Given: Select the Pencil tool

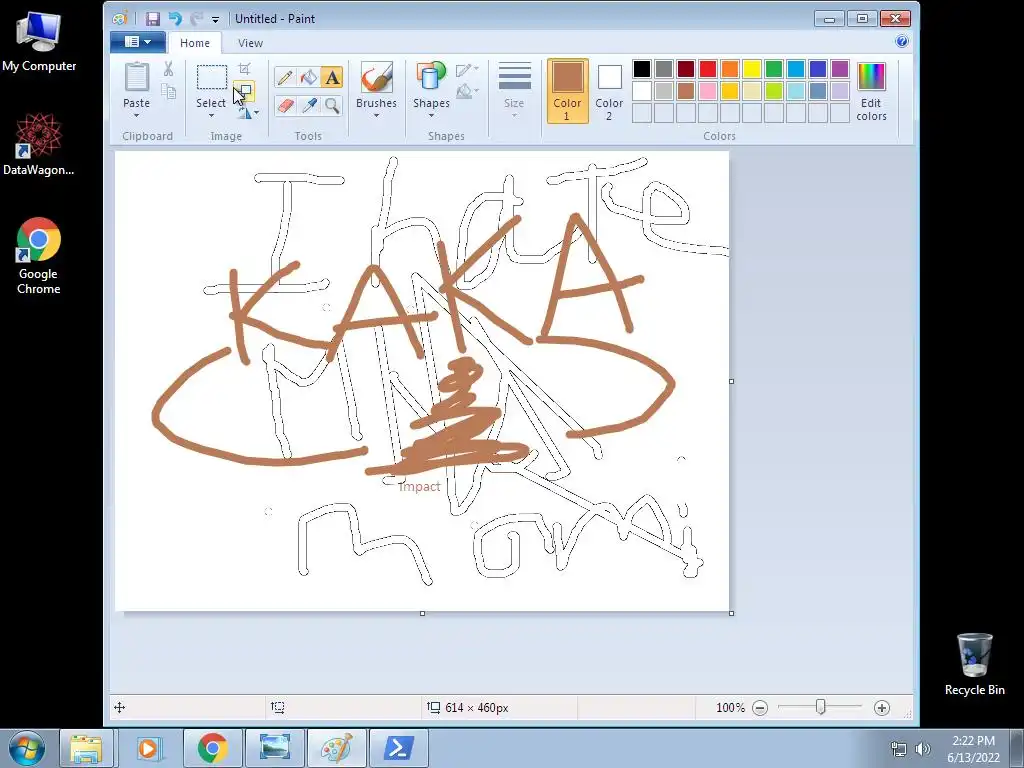Looking at the screenshot, I should click(x=285, y=78).
